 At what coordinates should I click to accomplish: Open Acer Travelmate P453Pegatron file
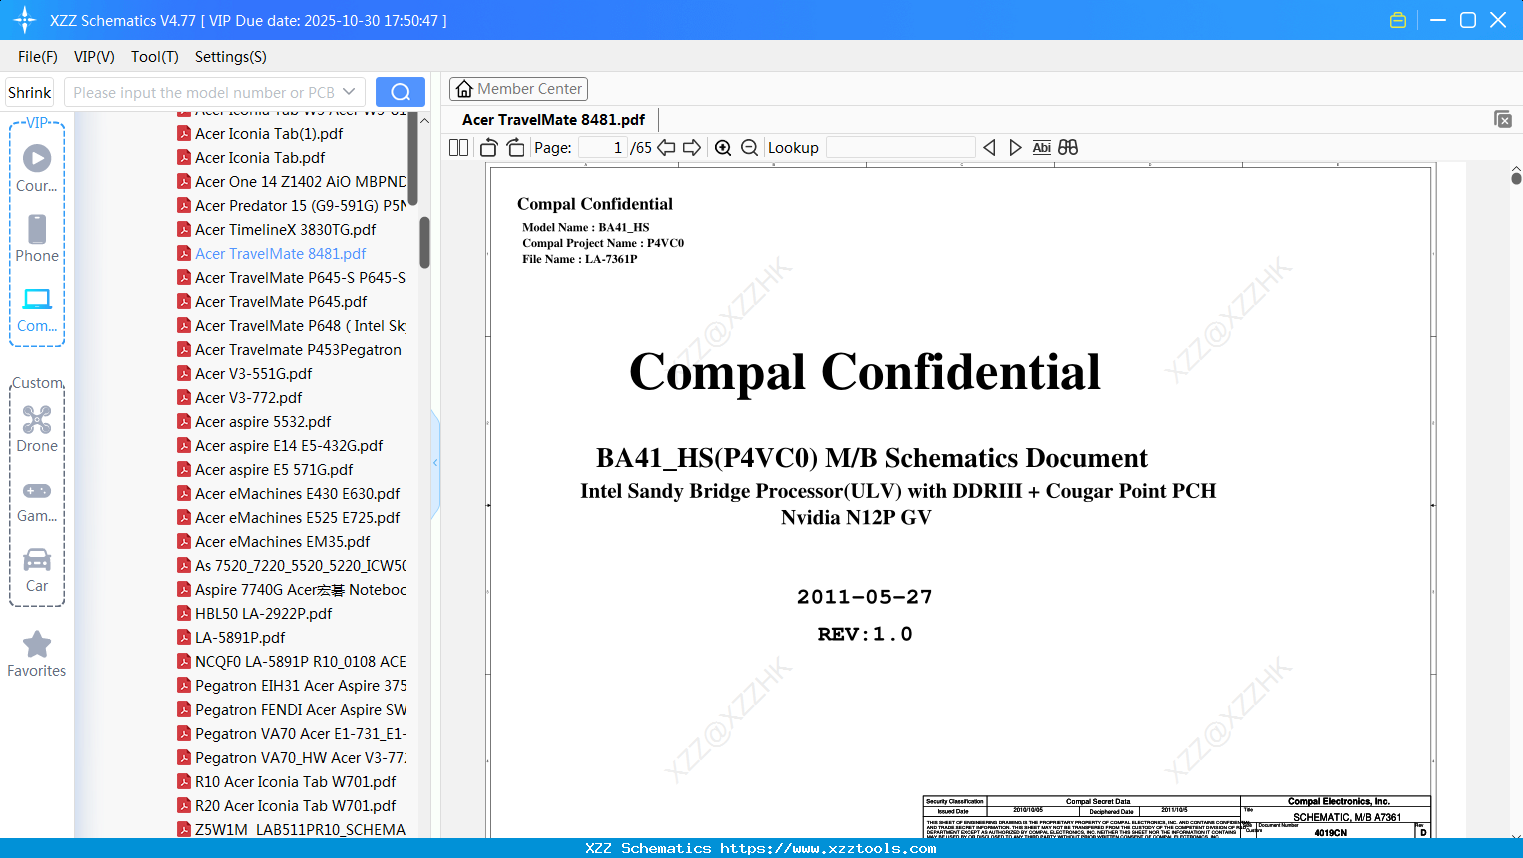point(289,350)
